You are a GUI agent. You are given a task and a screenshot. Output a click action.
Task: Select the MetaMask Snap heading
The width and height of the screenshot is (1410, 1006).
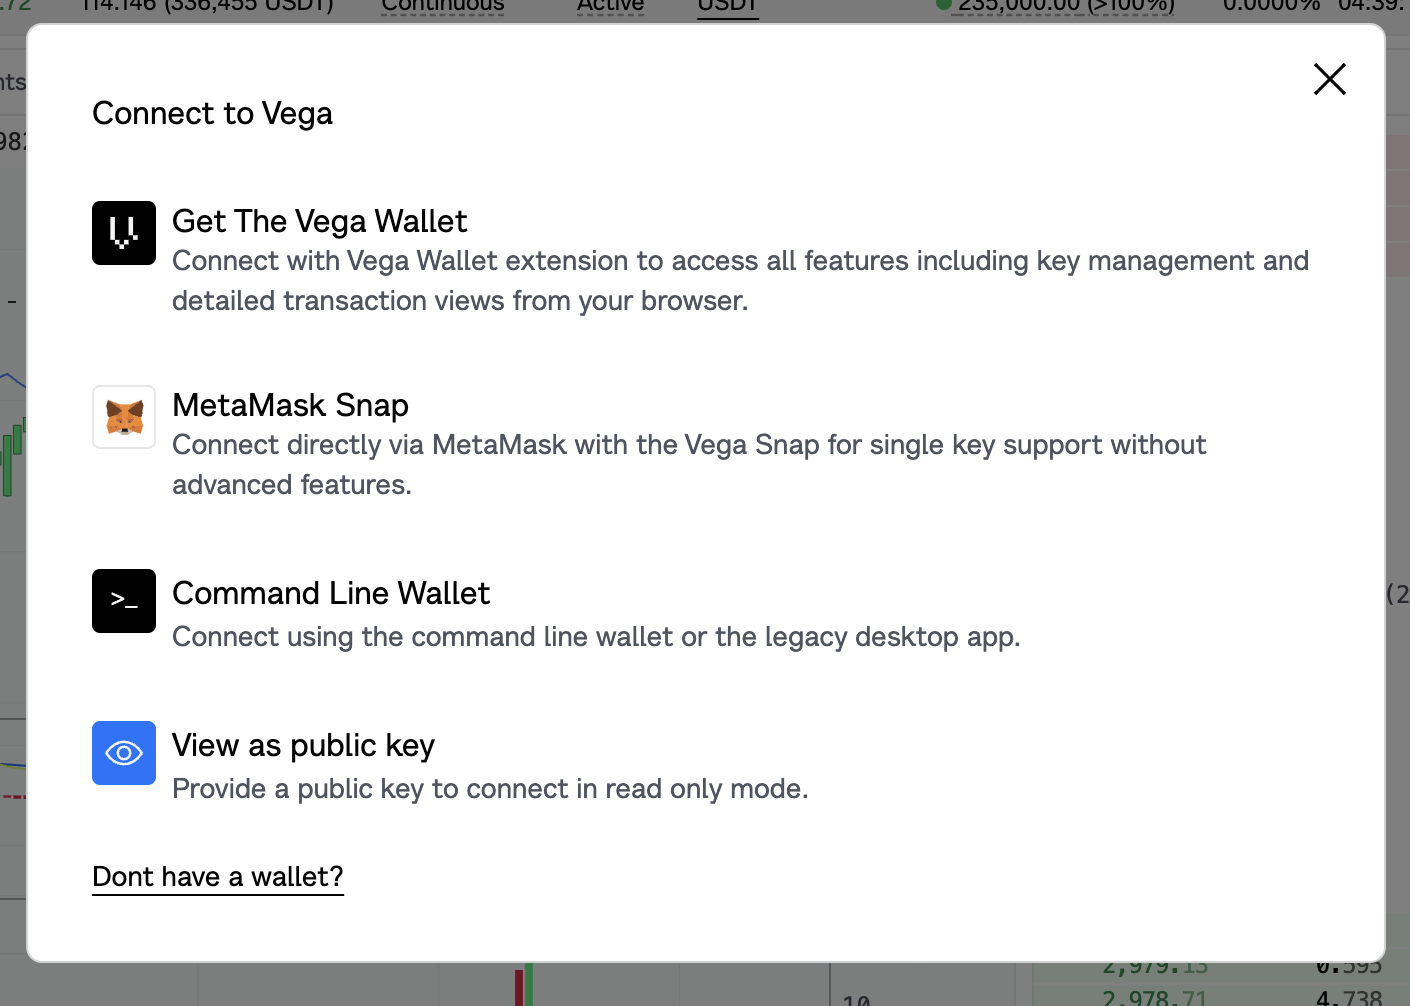tap(290, 405)
